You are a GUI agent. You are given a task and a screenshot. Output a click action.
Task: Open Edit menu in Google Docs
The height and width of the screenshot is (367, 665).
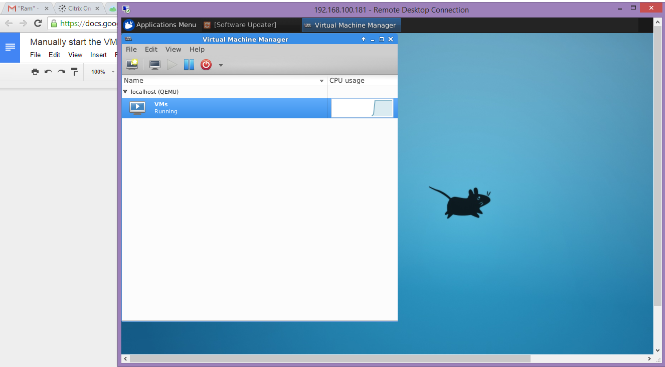tap(54, 55)
